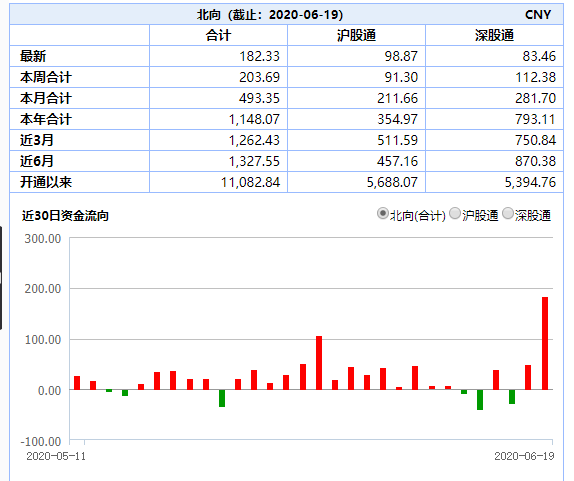Select the 沪股通 radio button

[x=455, y=213]
